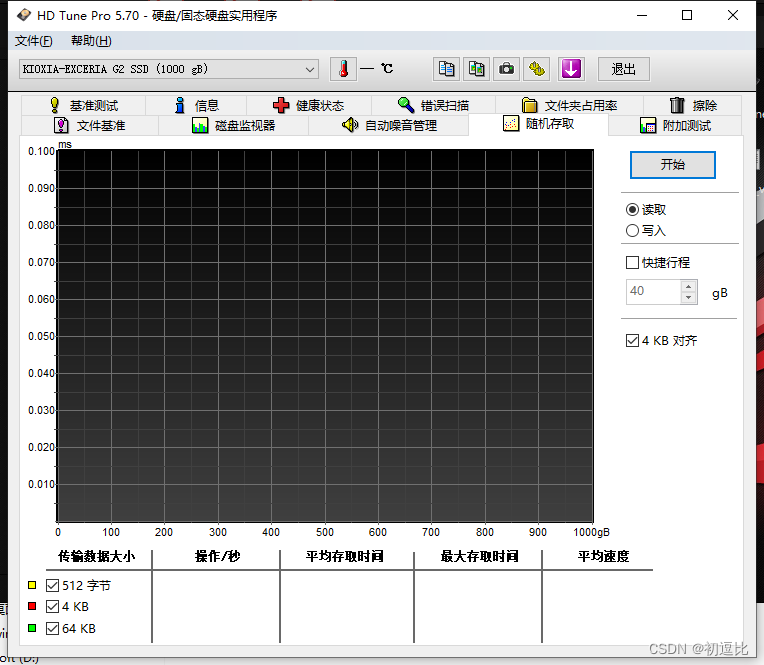Click the HD Tune Pro title bar app icon
The image size is (764, 665).
(x=23, y=16)
